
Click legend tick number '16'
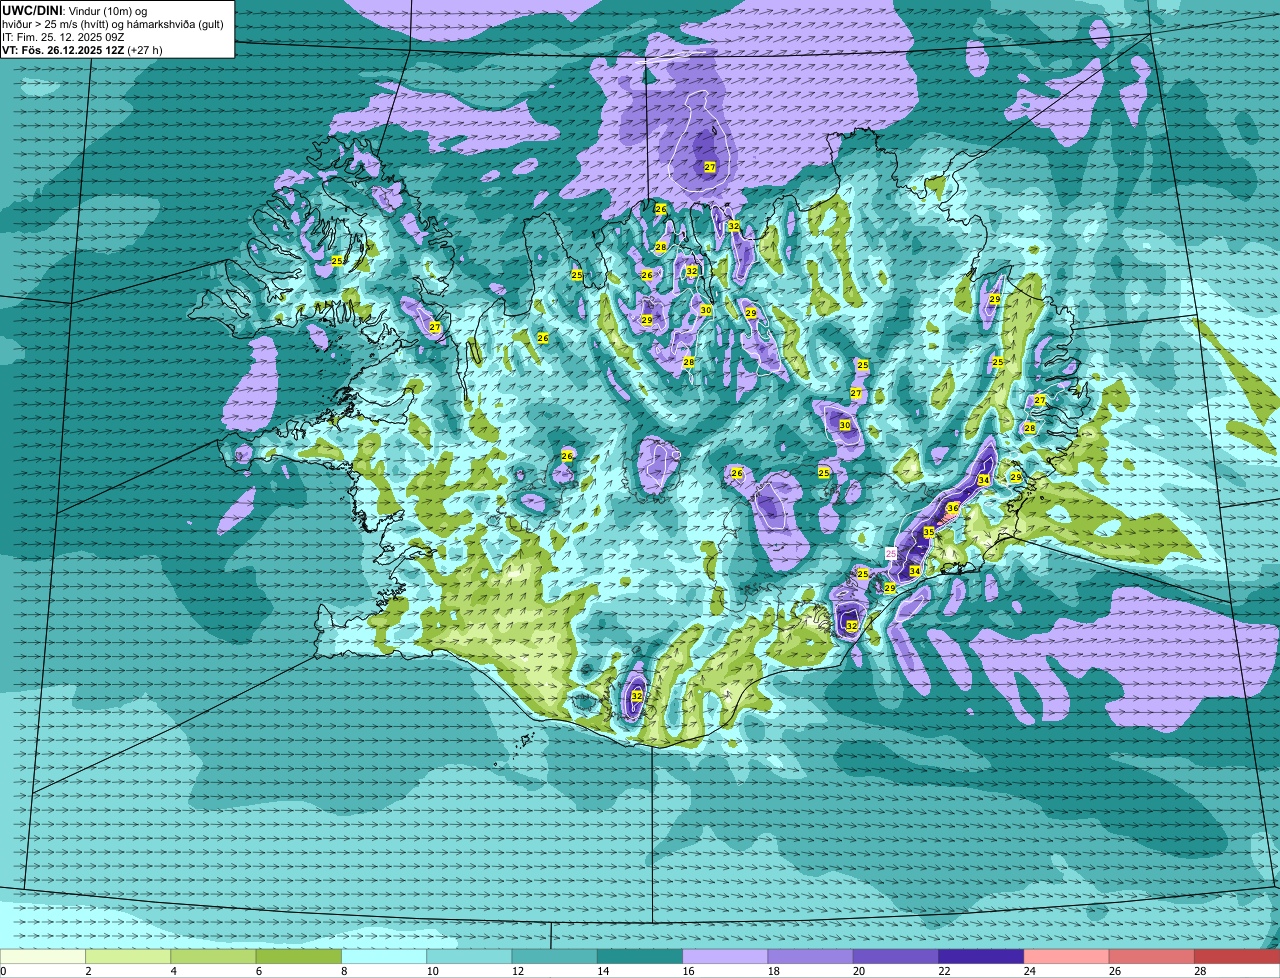[687, 971]
